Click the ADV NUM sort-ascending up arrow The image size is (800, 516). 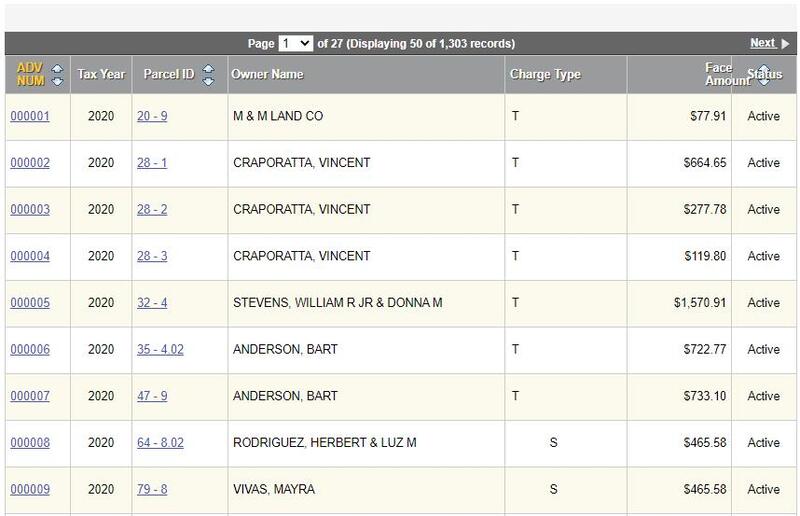tap(57, 69)
